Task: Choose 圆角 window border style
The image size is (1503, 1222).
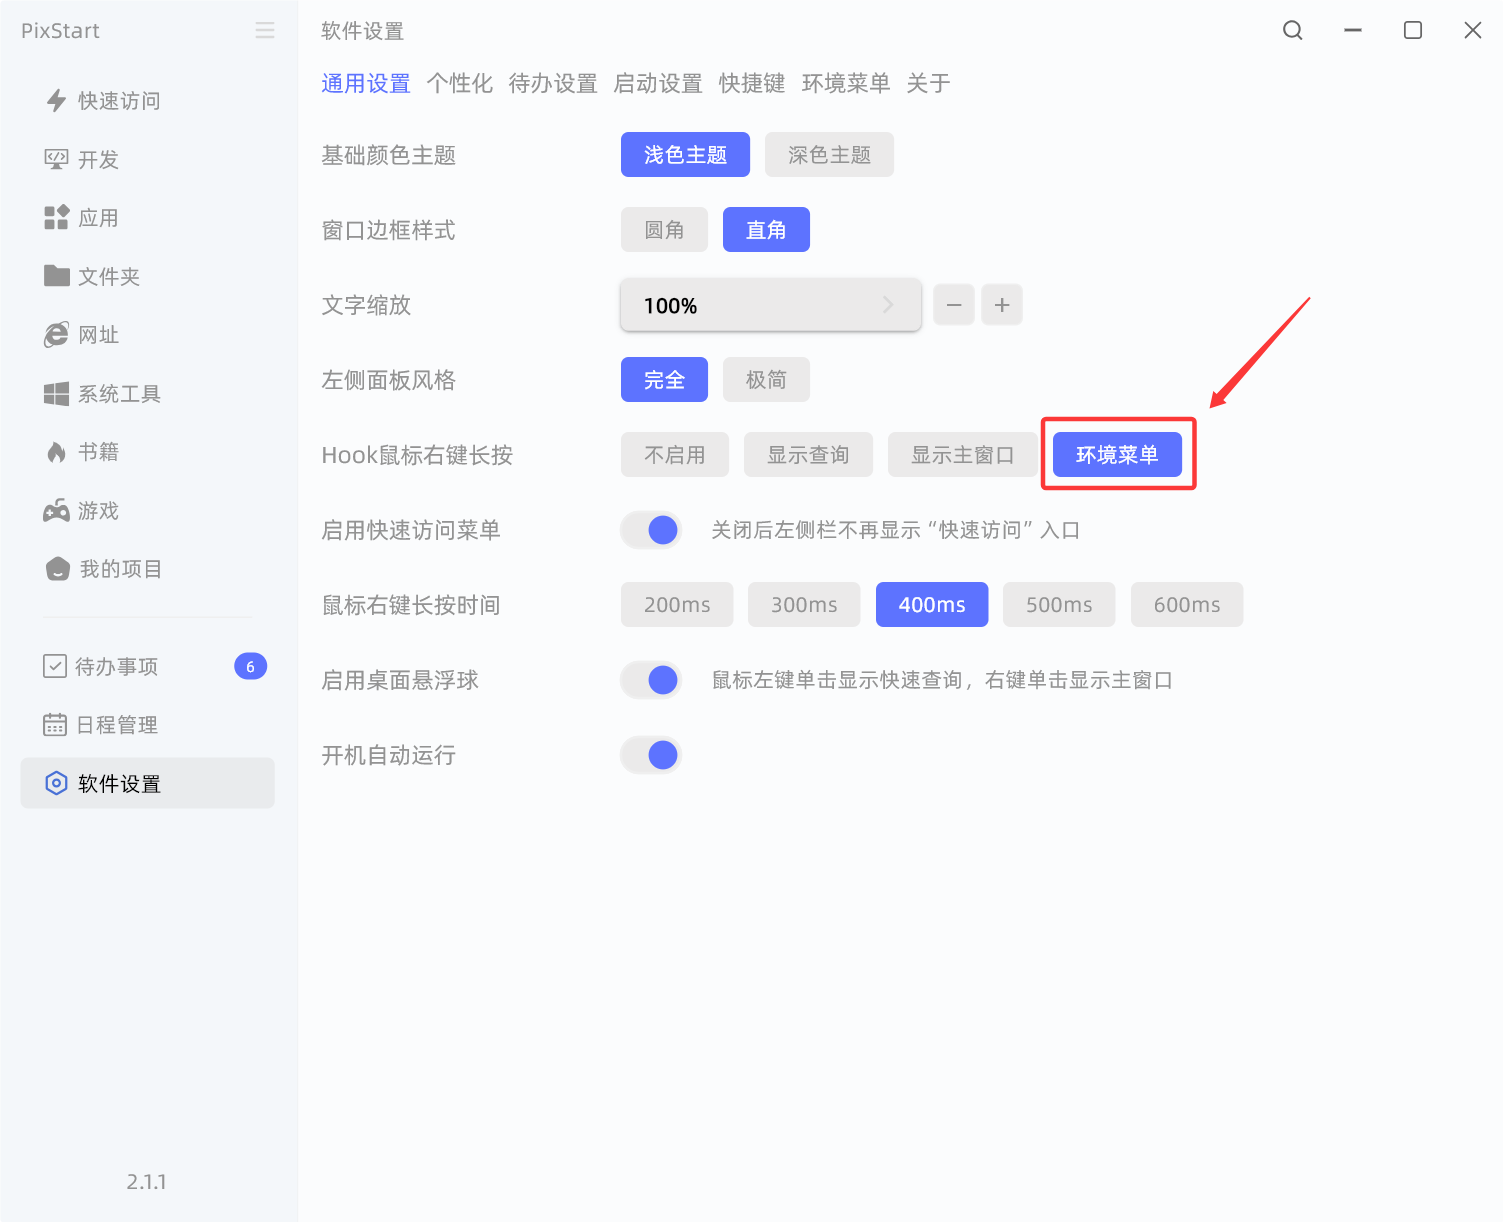Action: point(664,230)
